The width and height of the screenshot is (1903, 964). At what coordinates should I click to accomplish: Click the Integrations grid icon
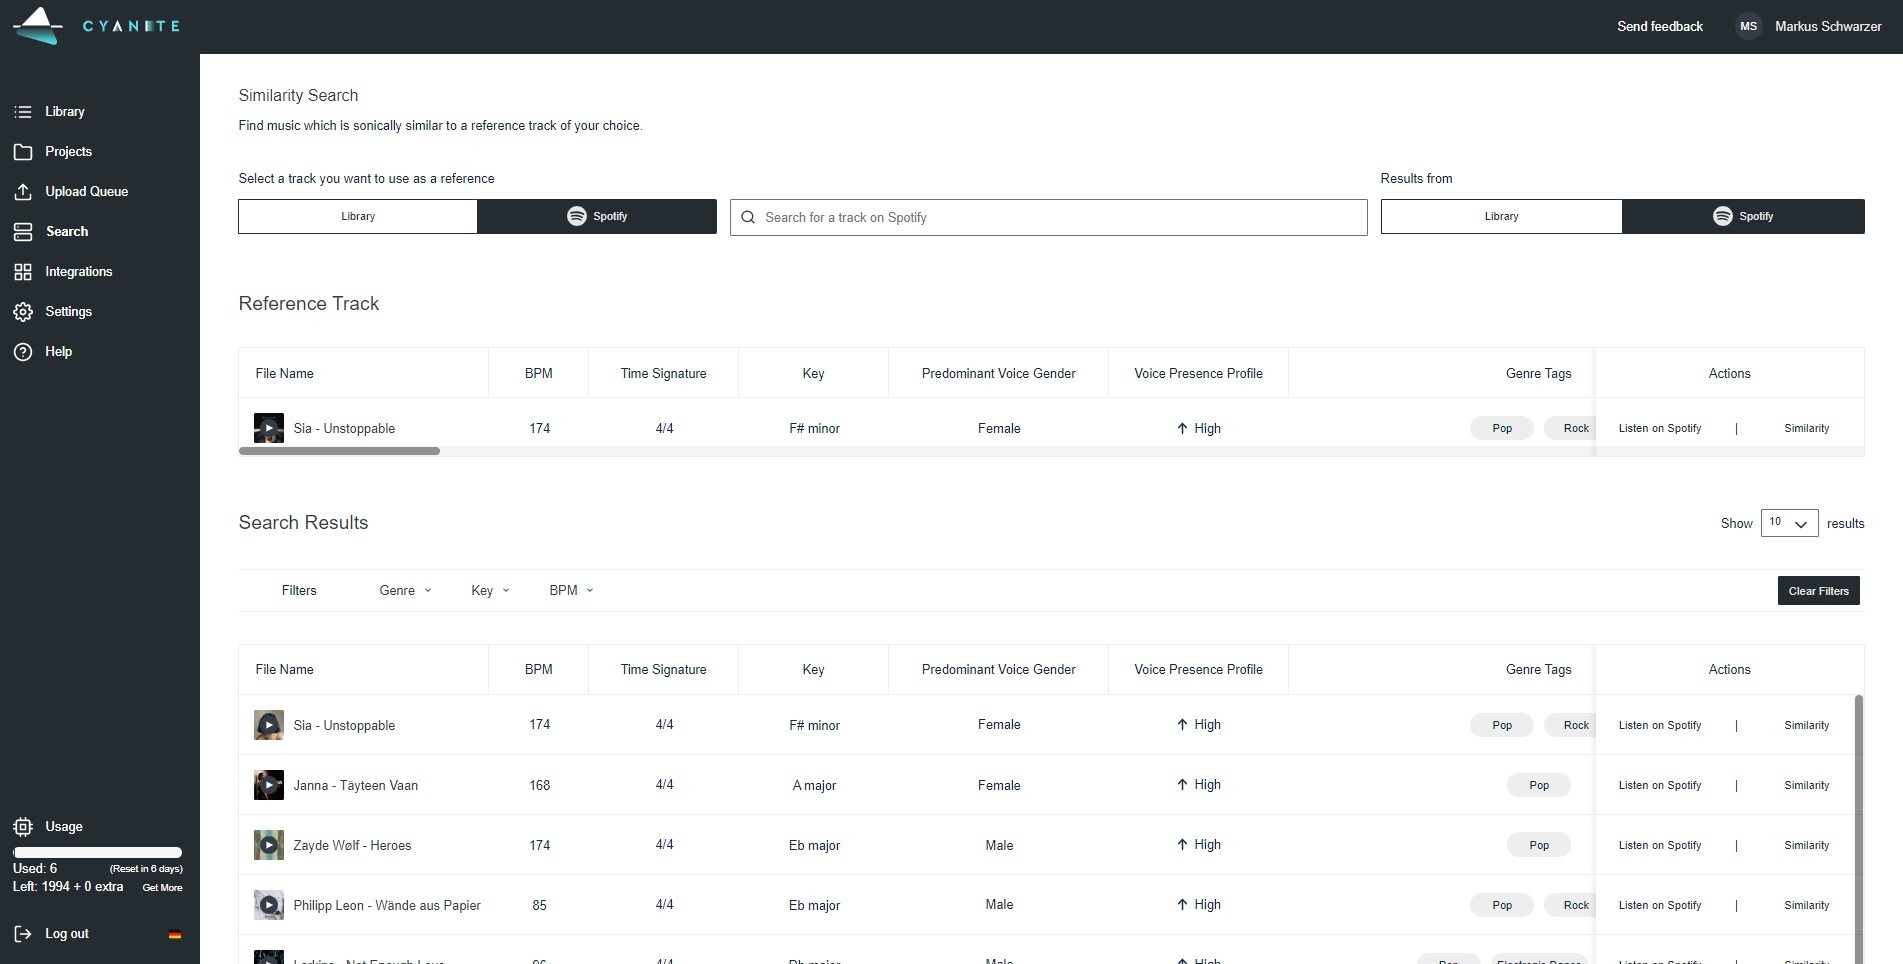click(23, 272)
